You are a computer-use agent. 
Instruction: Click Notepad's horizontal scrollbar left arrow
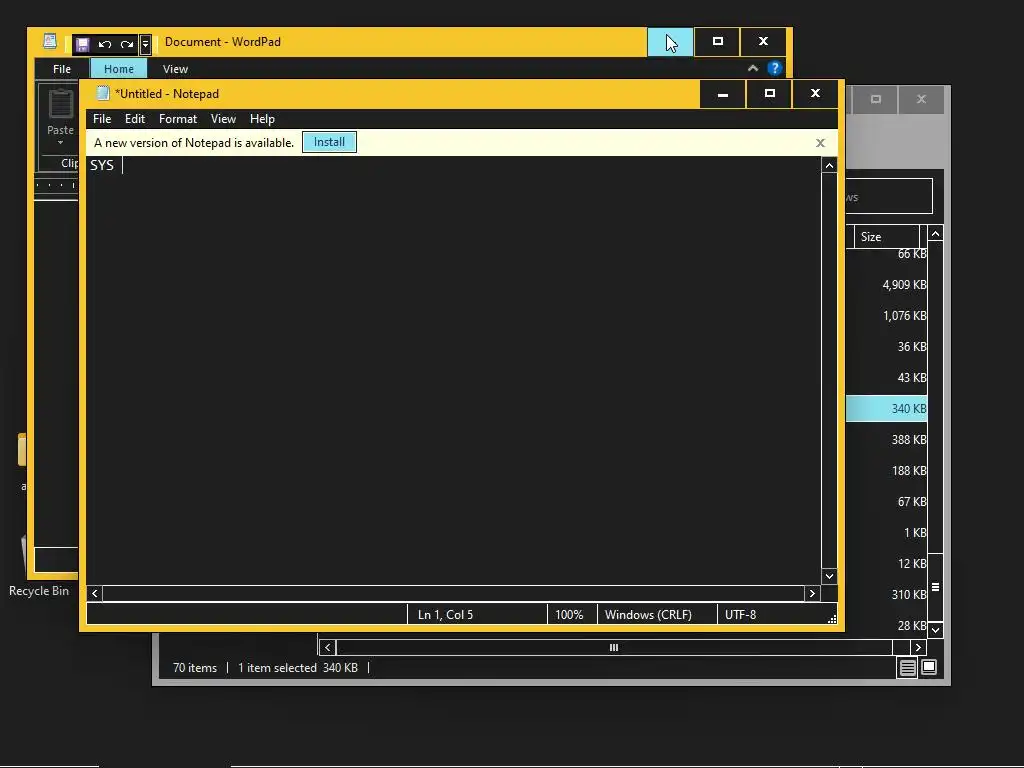tap(95, 593)
